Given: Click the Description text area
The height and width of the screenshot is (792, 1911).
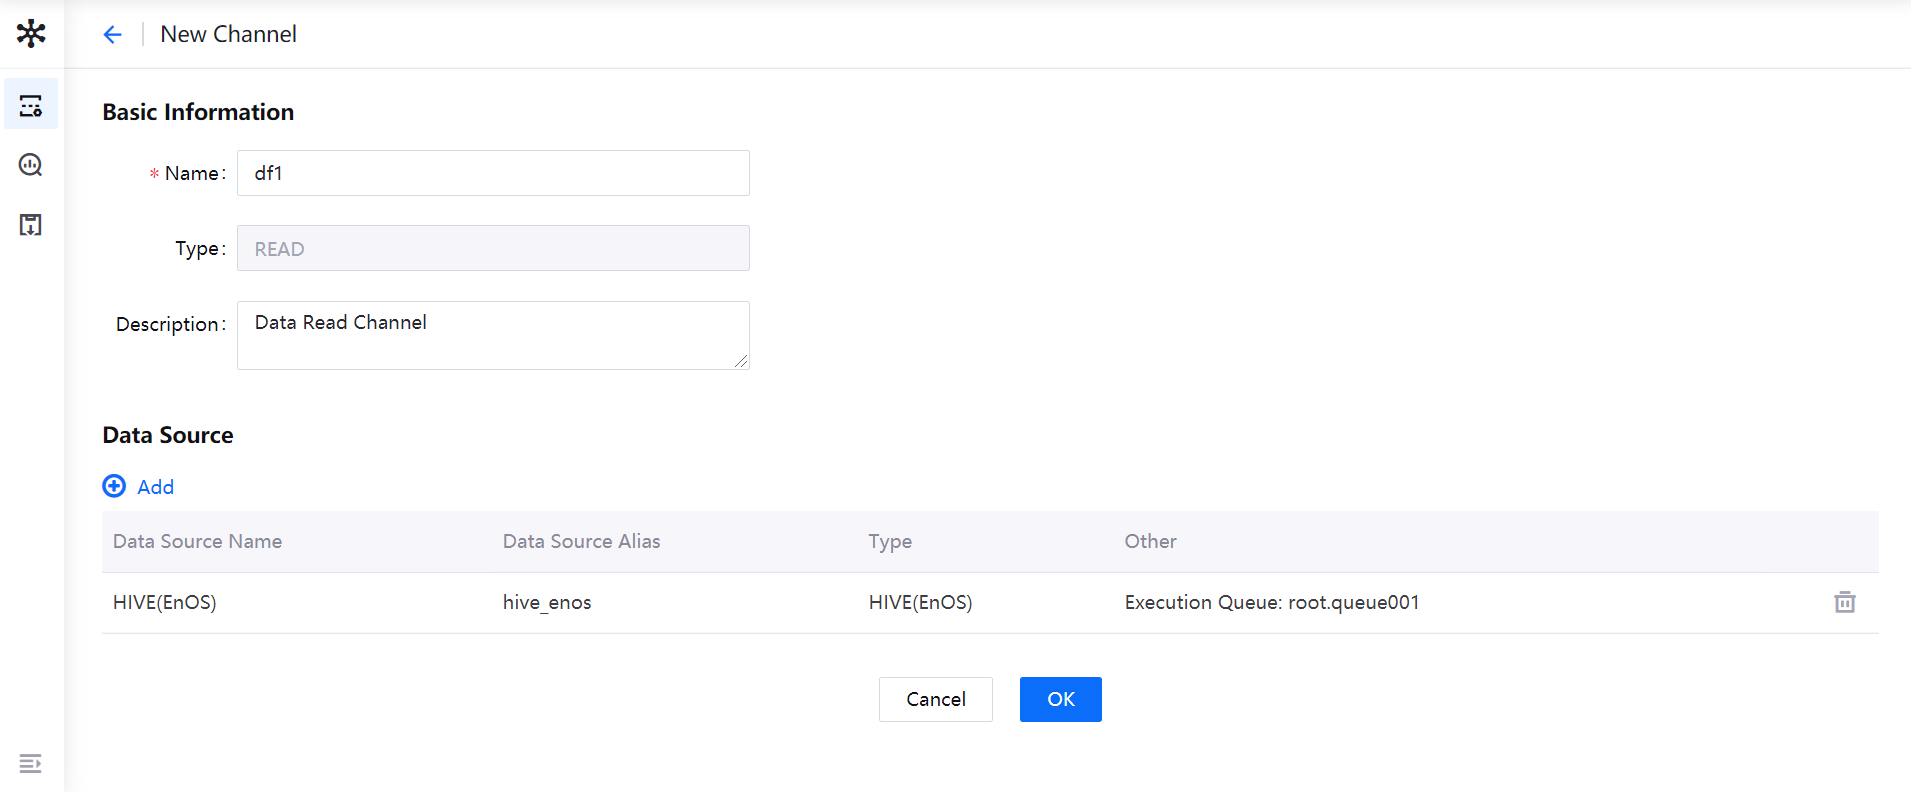Looking at the screenshot, I should click(x=493, y=335).
